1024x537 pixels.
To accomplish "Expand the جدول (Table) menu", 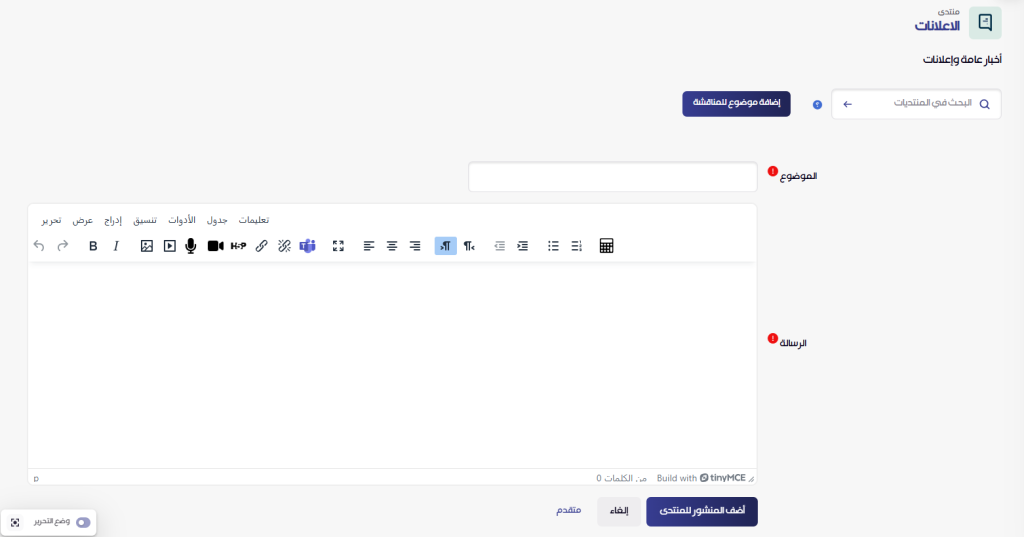I will (x=217, y=220).
